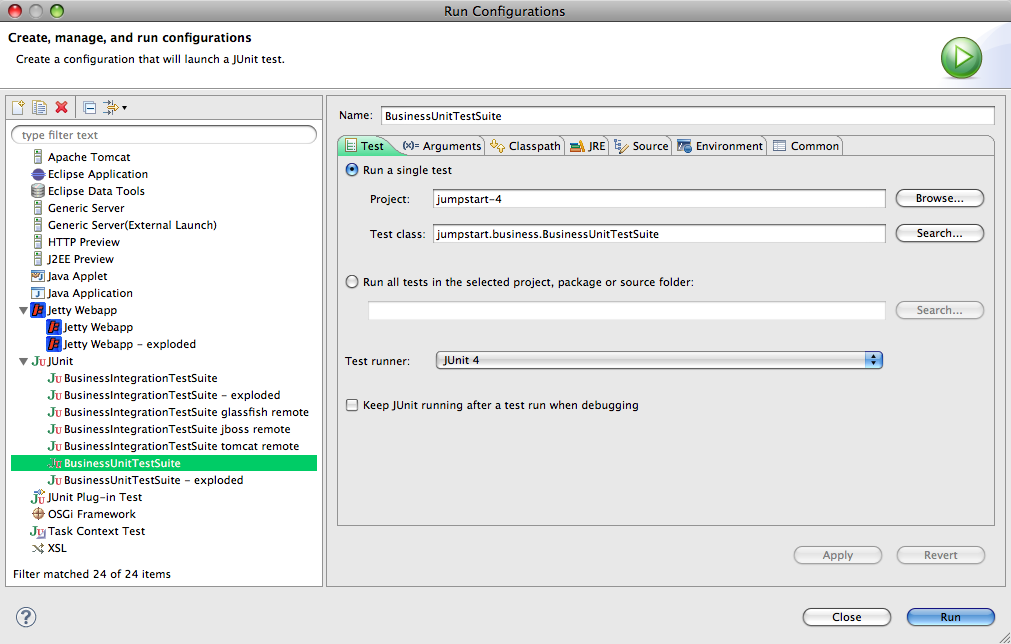The image size is (1011, 644).
Task: Click the HTTP Preview icon
Action: click(38, 242)
